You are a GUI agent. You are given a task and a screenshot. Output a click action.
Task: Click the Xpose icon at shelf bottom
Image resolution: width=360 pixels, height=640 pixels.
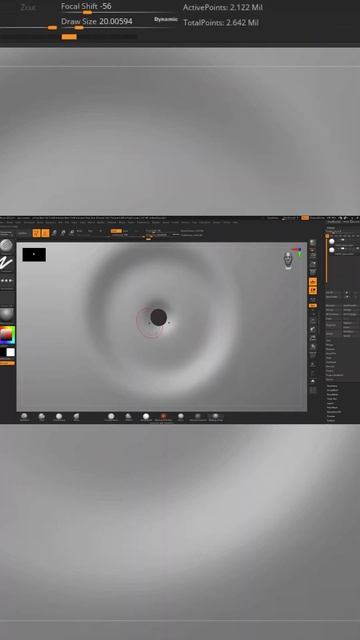pyautogui.click(x=313, y=390)
